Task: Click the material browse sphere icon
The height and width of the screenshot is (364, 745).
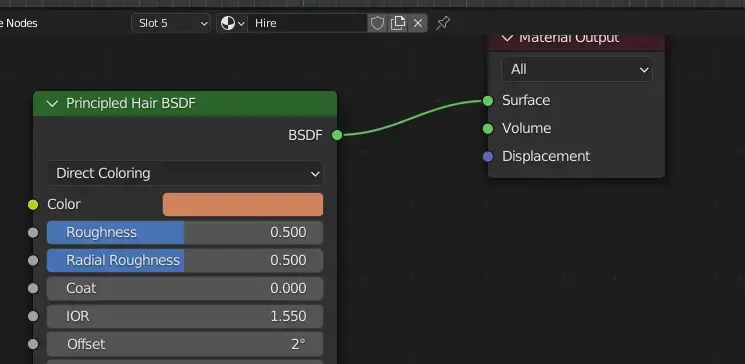Action: point(228,23)
